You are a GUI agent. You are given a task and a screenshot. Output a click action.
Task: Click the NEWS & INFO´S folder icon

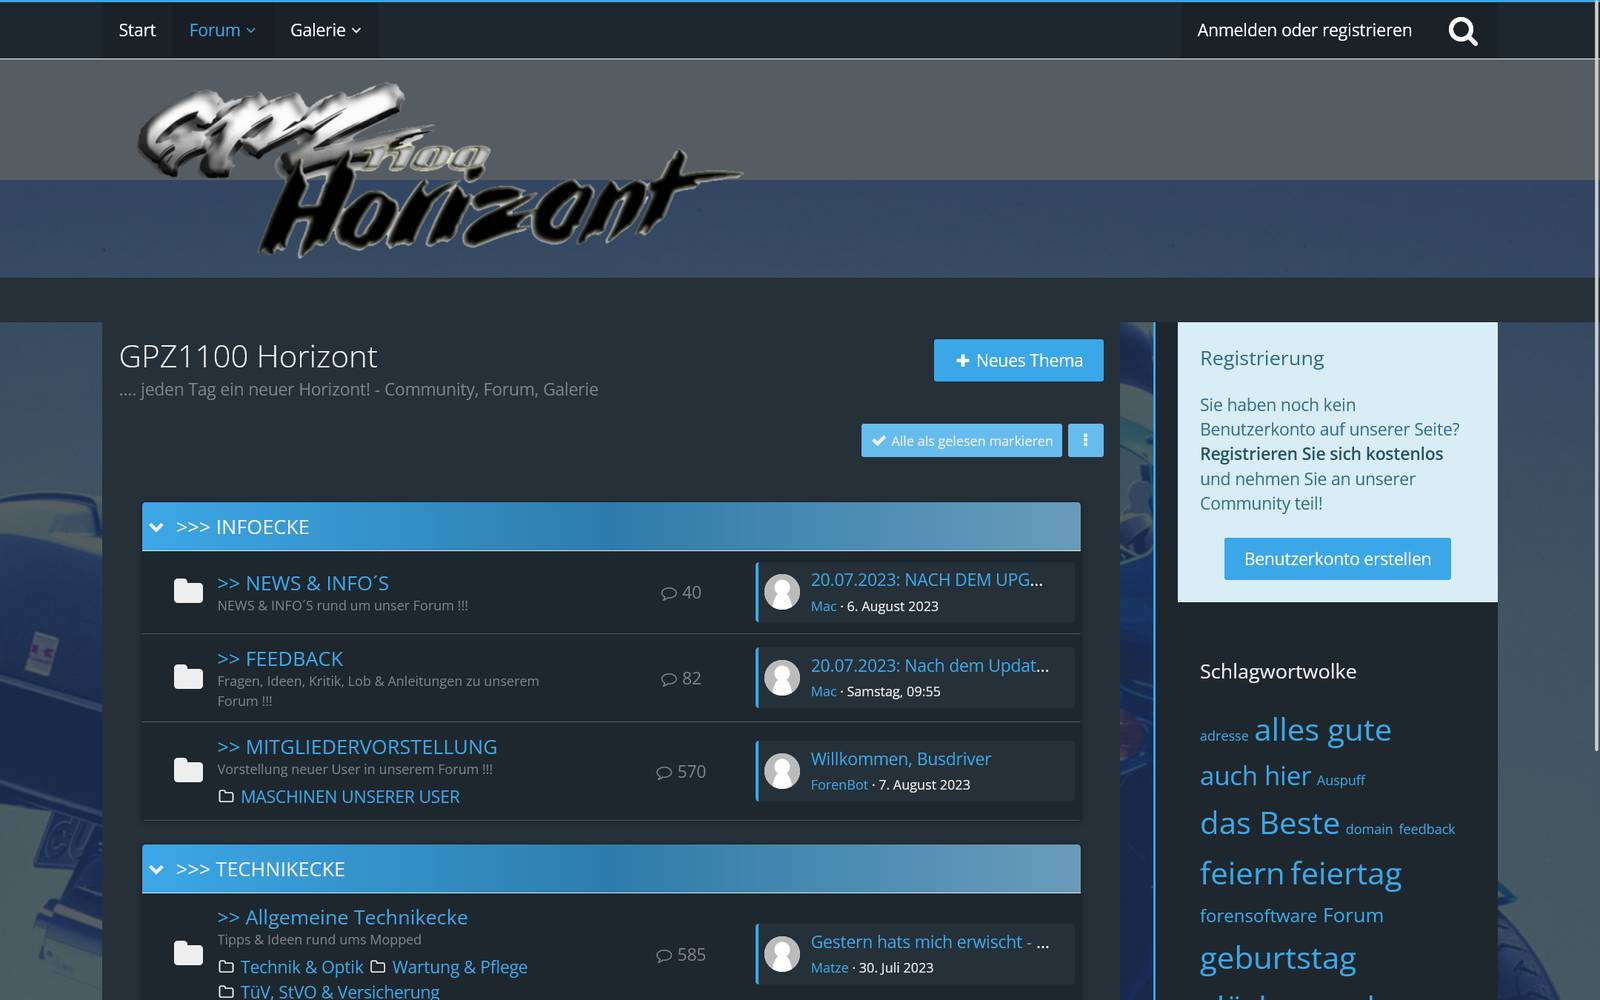click(x=188, y=591)
